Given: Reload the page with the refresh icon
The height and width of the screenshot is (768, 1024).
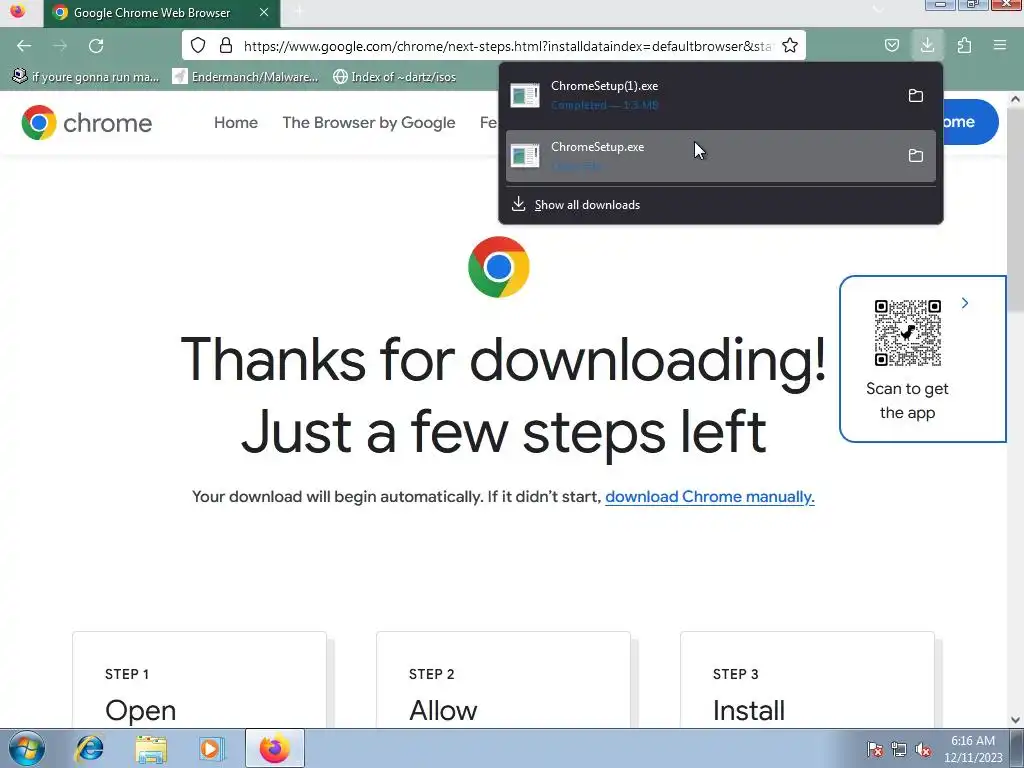Looking at the screenshot, I should [x=96, y=46].
